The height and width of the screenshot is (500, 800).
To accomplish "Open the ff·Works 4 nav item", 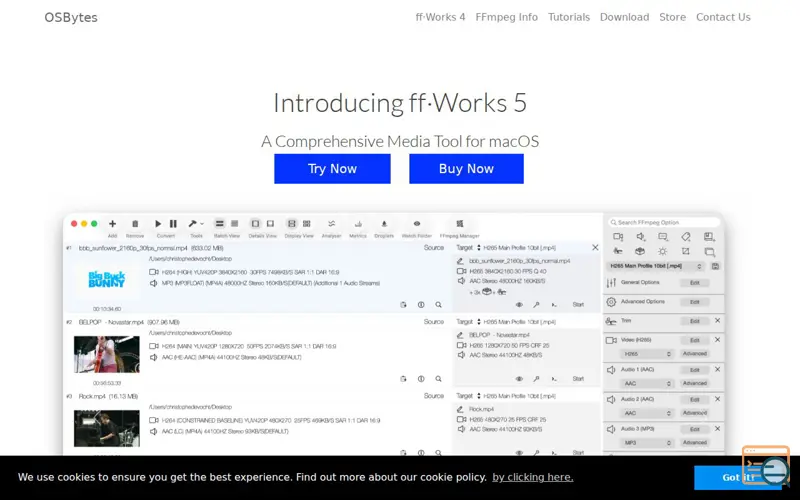I will coord(440,17).
